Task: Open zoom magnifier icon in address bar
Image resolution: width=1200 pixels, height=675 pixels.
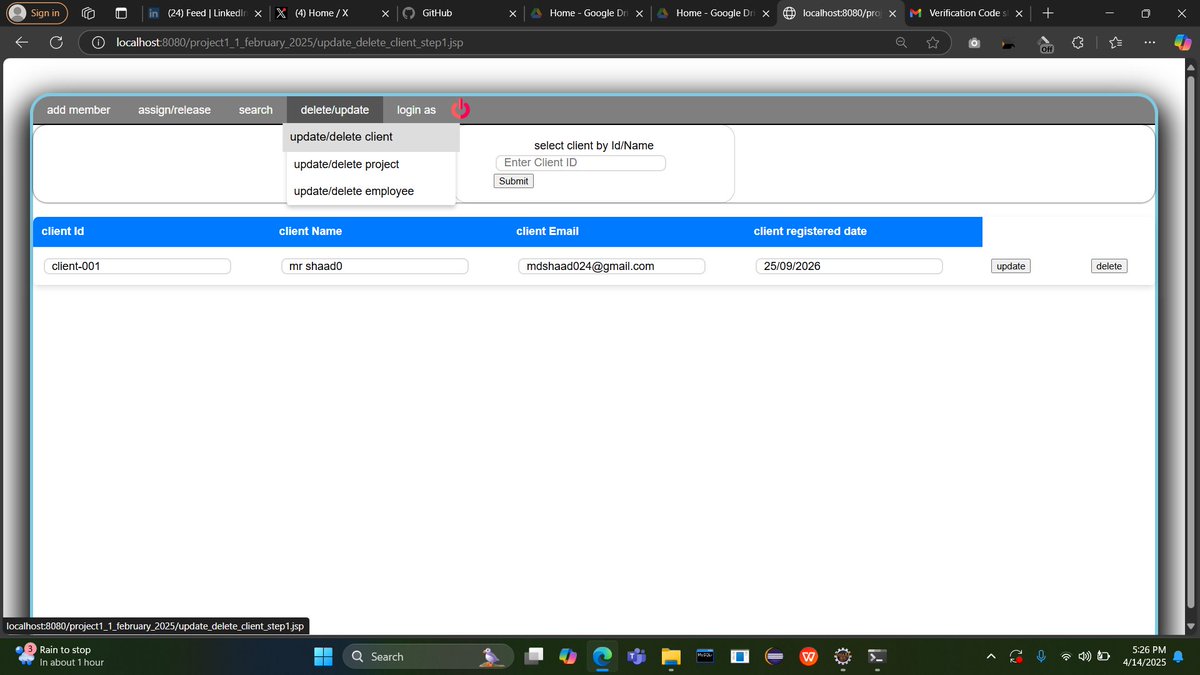Action: coord(901,43)
